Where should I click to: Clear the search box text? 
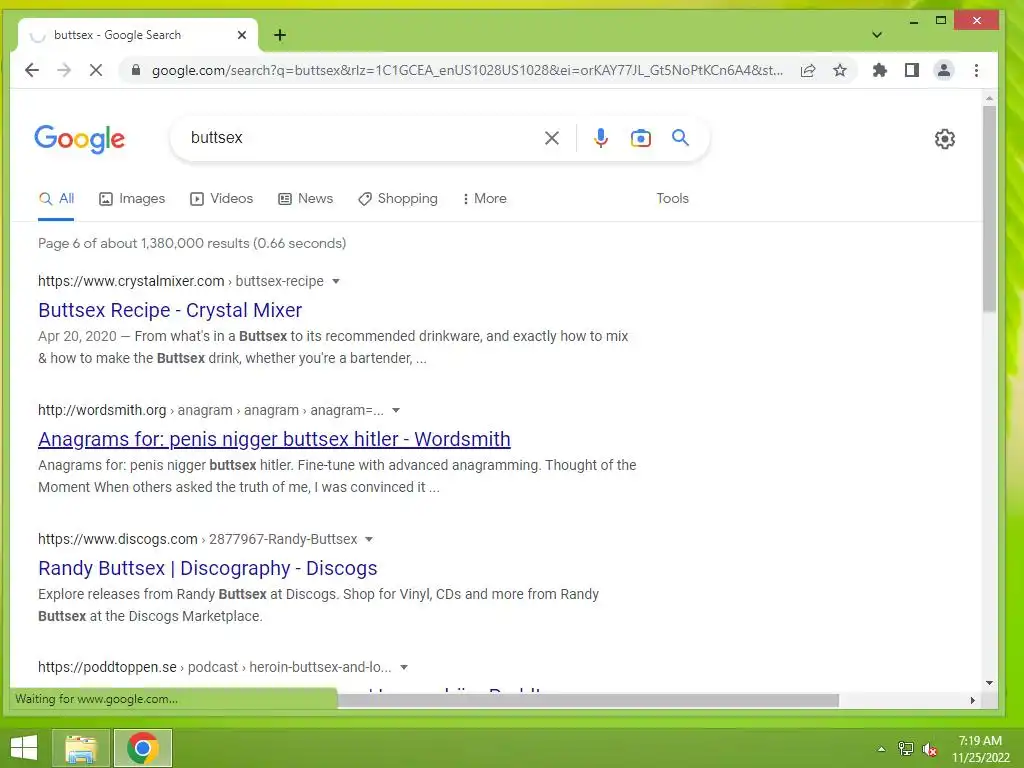point(552,138)
